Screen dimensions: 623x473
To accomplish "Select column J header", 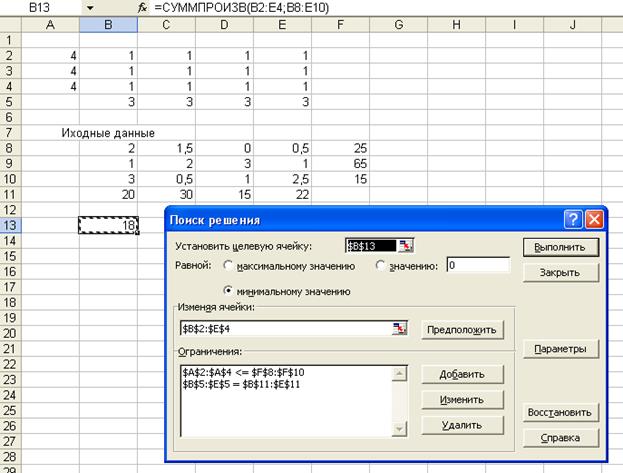I will [573, 25].
